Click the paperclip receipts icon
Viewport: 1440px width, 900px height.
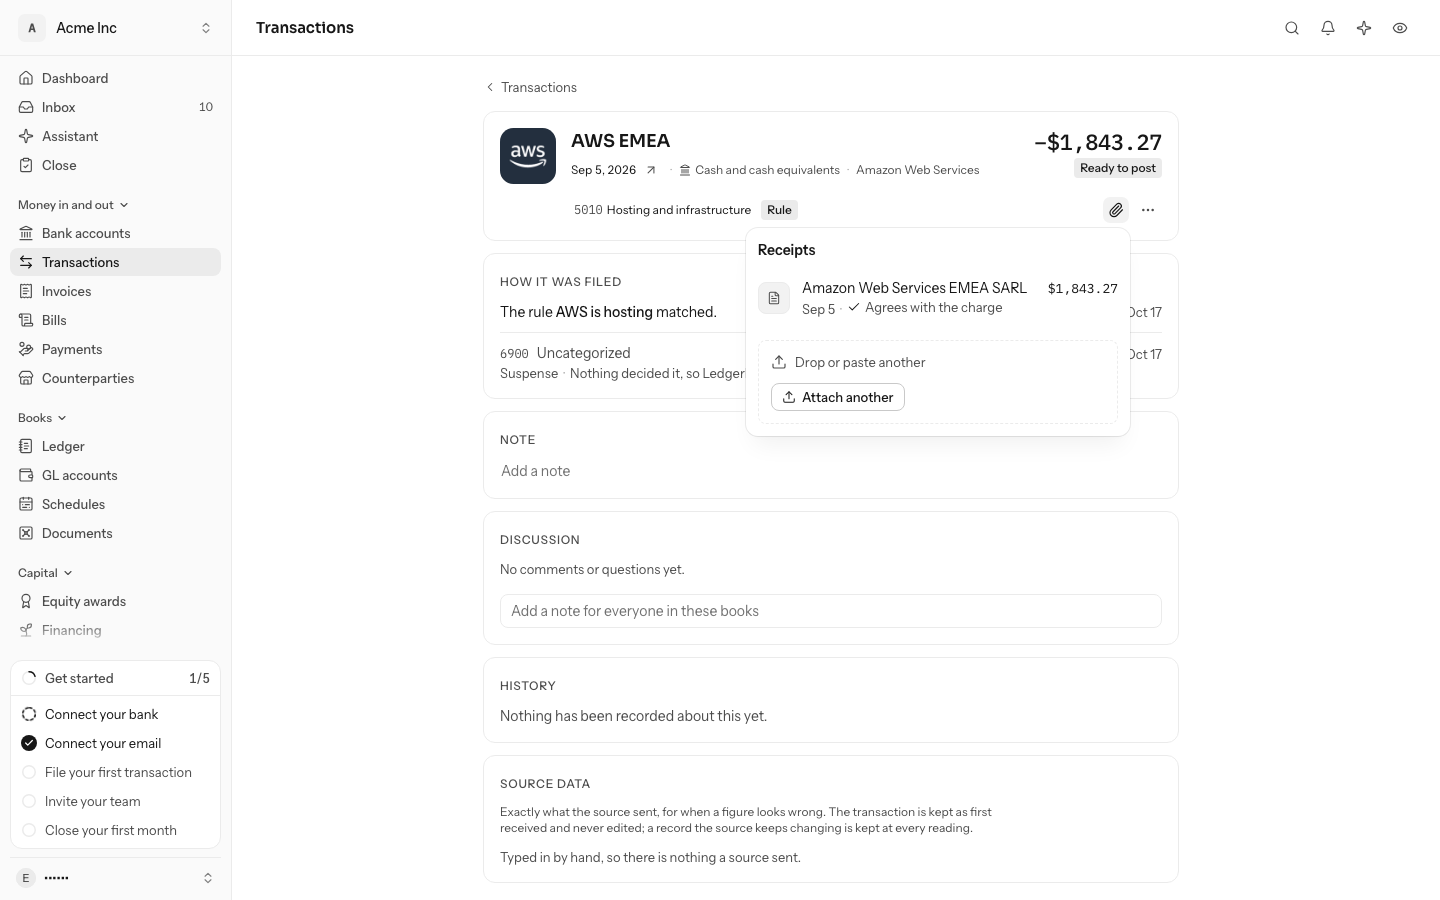pos(1116,210)
